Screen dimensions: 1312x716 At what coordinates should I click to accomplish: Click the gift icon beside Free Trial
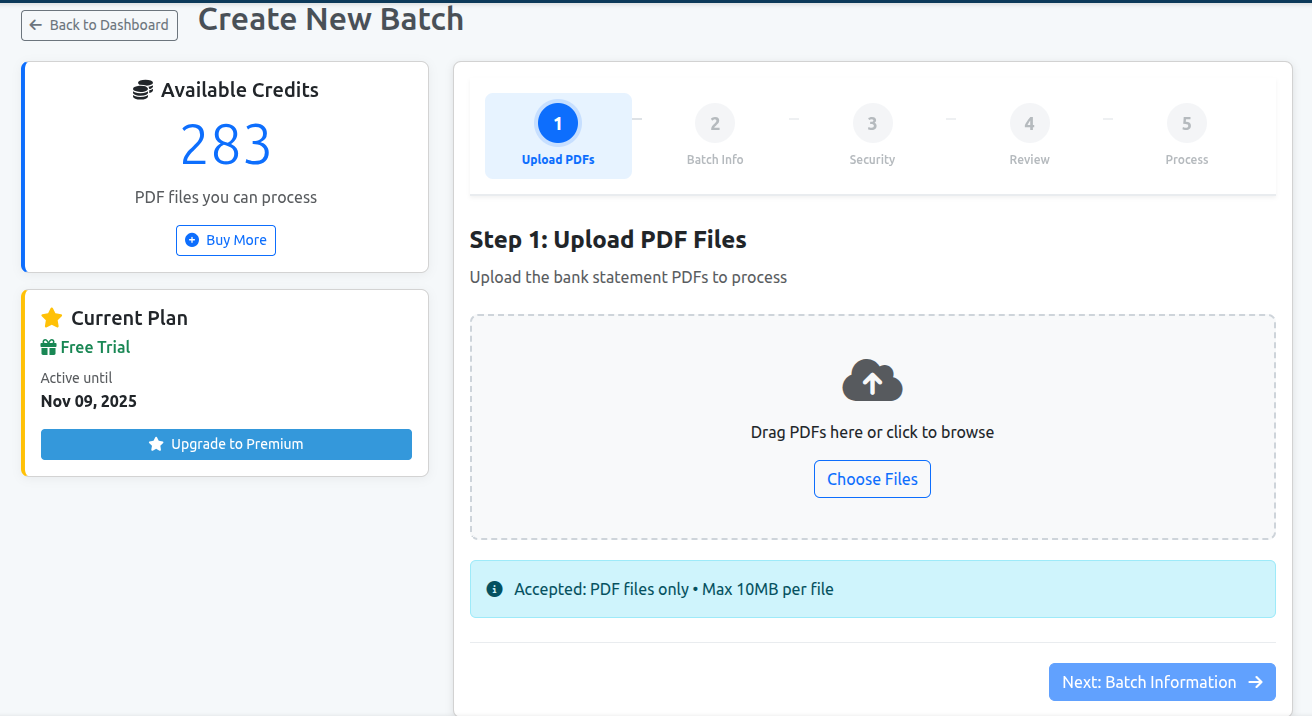47,347
